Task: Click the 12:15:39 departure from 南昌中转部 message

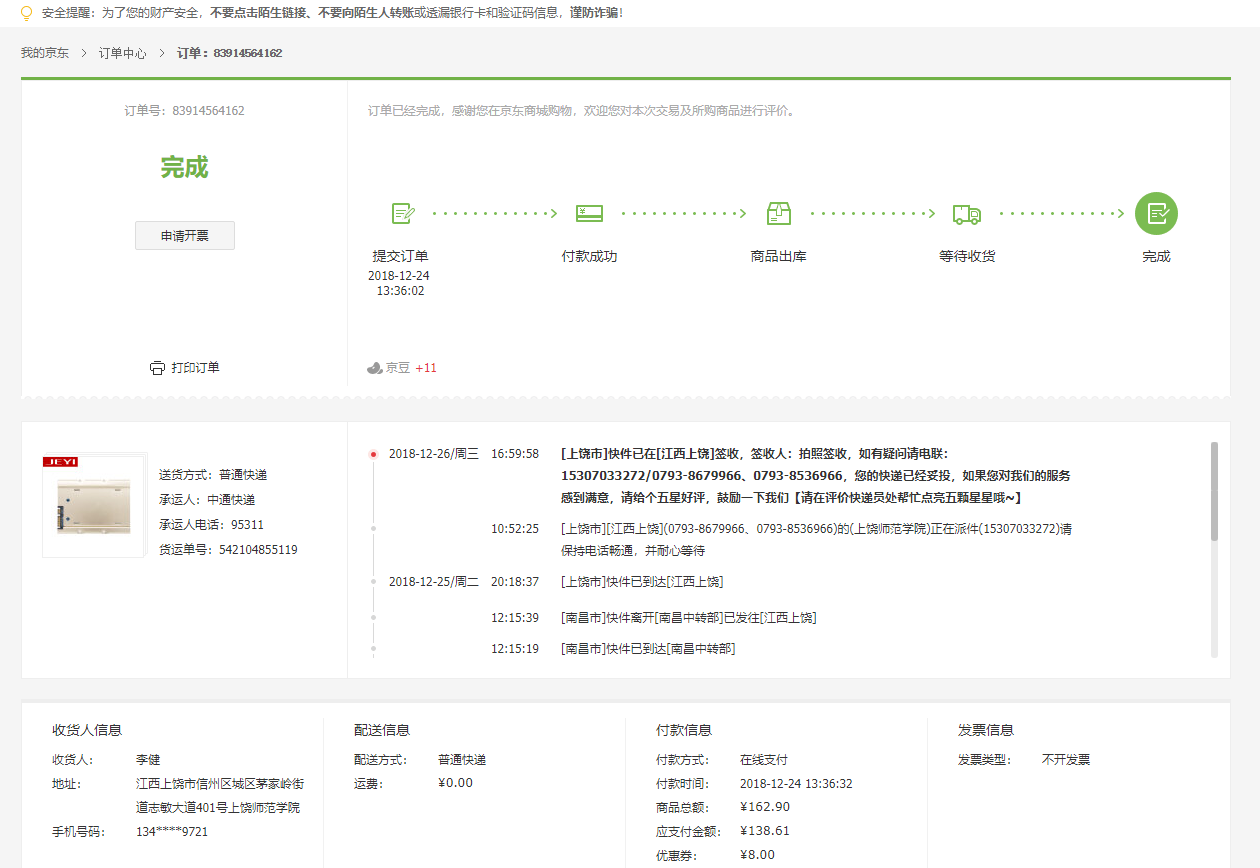Action: click(689, 618)
